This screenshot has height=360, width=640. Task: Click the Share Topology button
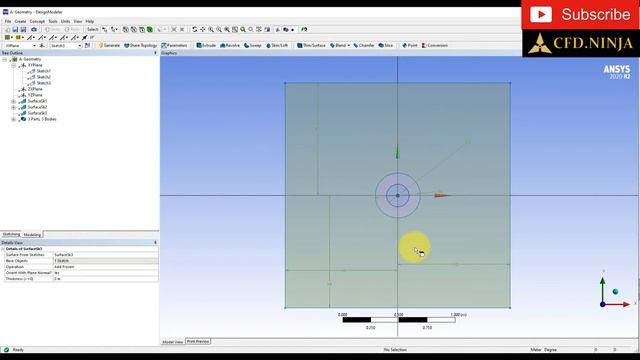[140, 45]
